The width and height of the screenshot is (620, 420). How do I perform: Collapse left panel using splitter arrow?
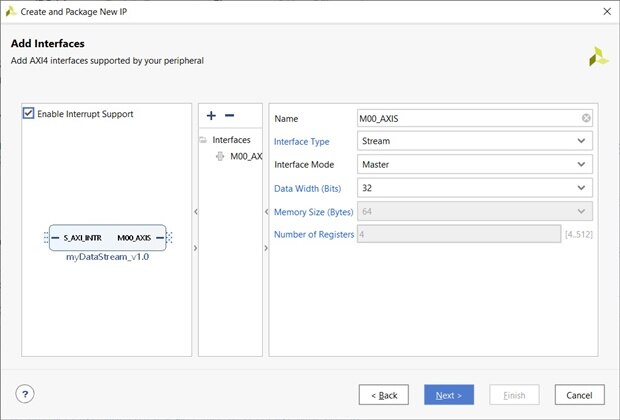click(x=195, y=211)
